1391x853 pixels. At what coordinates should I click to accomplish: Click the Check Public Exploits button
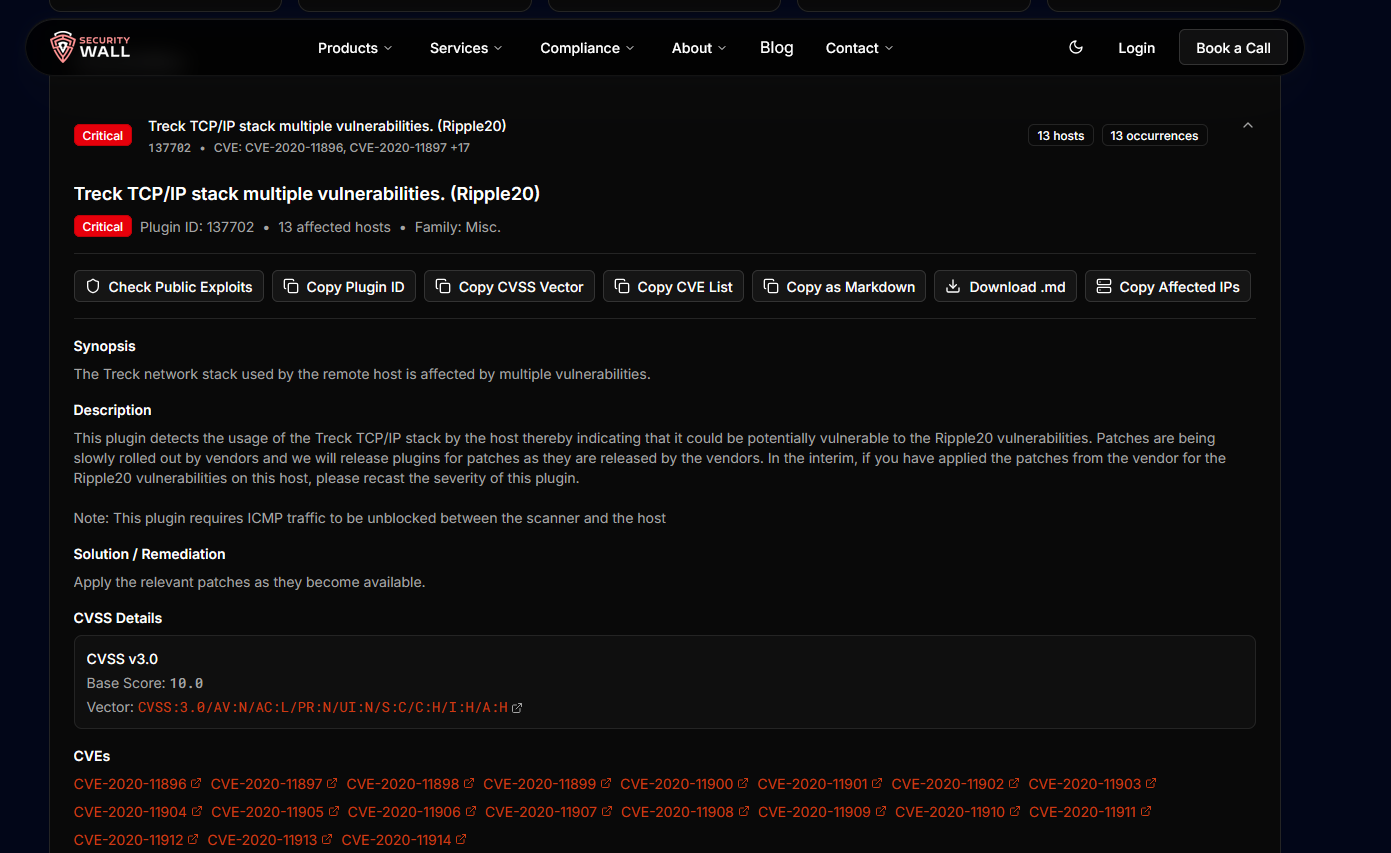click(x=169, y=287)
